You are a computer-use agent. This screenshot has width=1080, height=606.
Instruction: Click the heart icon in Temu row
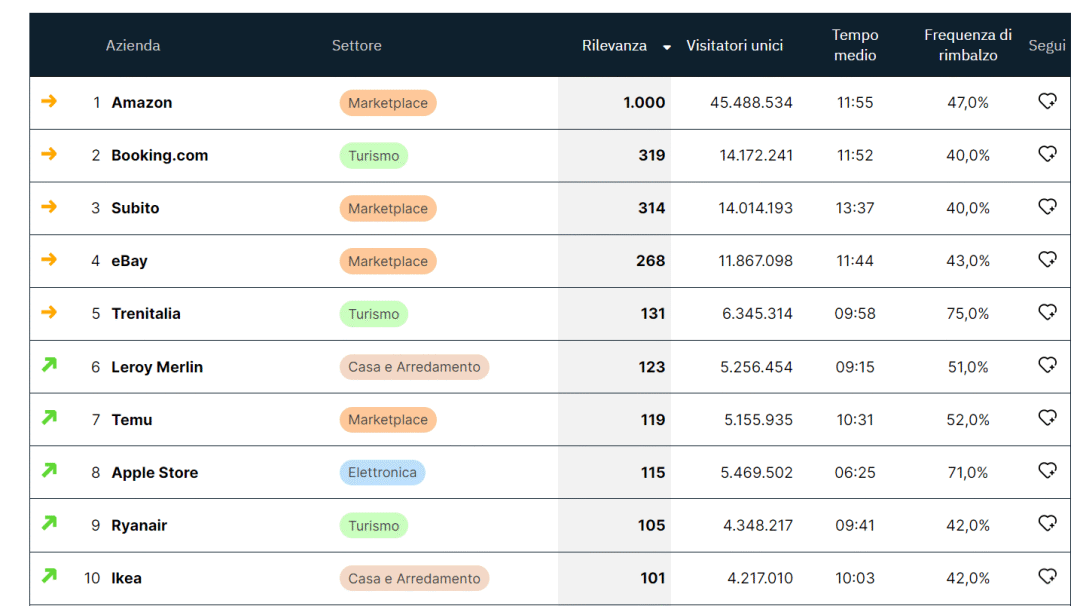pos(1047,418)
